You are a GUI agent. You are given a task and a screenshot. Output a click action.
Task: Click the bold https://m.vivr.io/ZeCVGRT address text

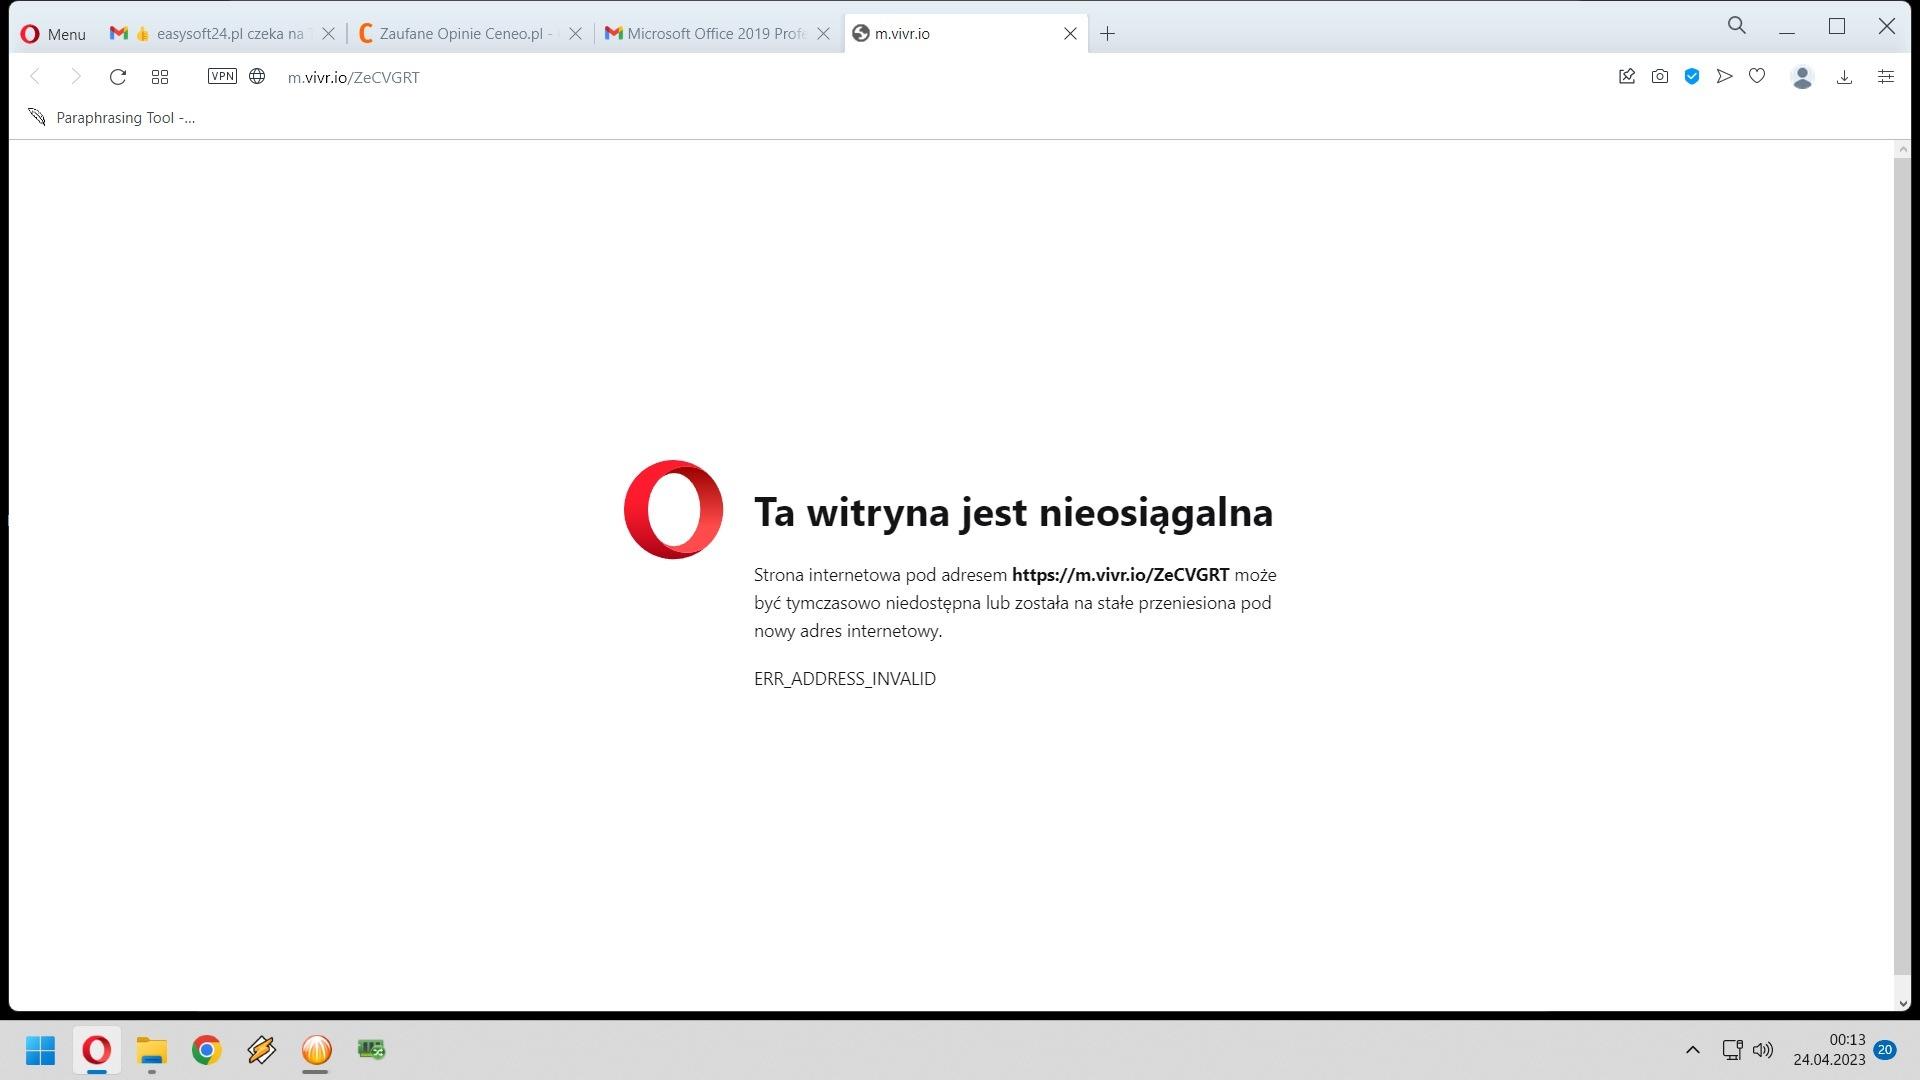1120,575
